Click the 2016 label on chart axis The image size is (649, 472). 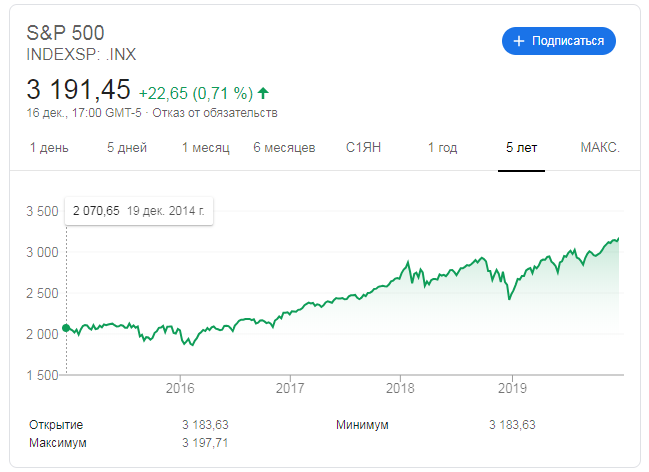click(x=180, y=388)
